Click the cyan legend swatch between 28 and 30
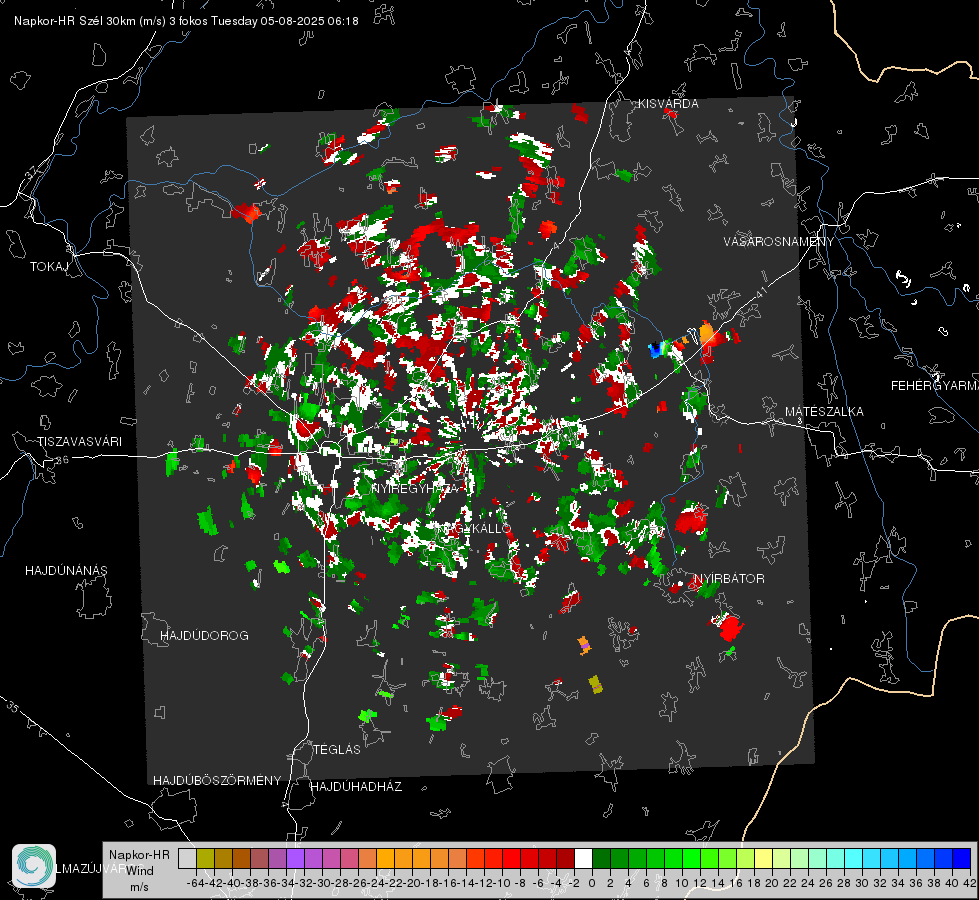Viewport: 979px width, 900px height. point(854,859)
